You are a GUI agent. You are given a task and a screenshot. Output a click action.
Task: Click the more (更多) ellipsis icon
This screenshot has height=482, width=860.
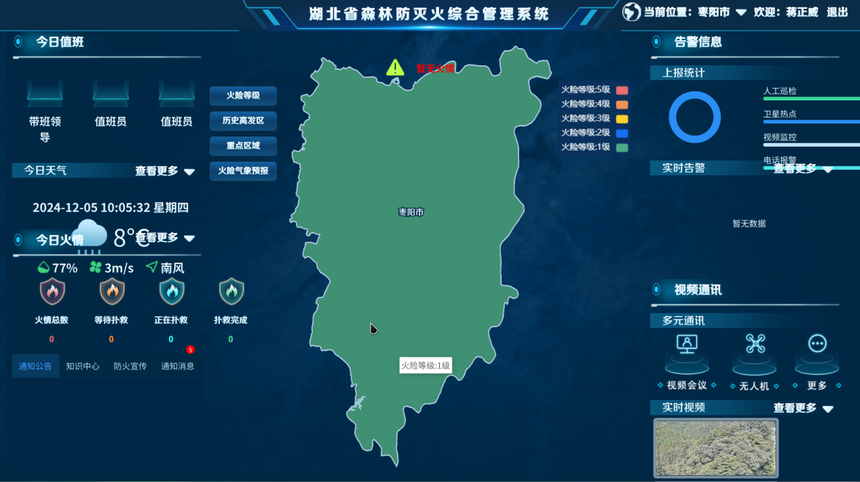point(817,345)
